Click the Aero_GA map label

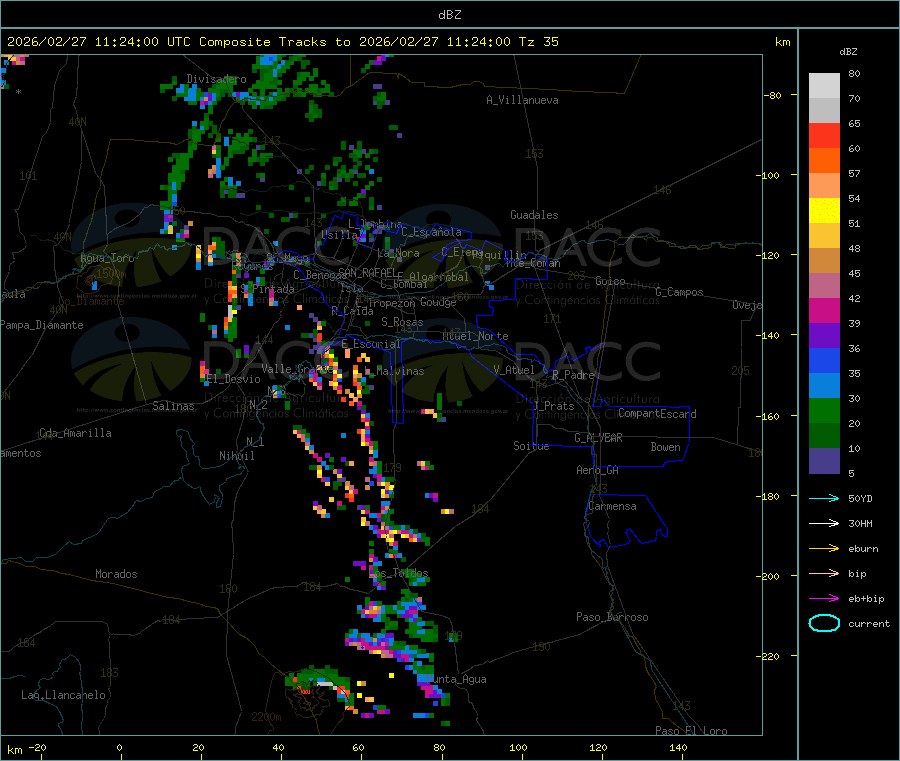[597, 470]
